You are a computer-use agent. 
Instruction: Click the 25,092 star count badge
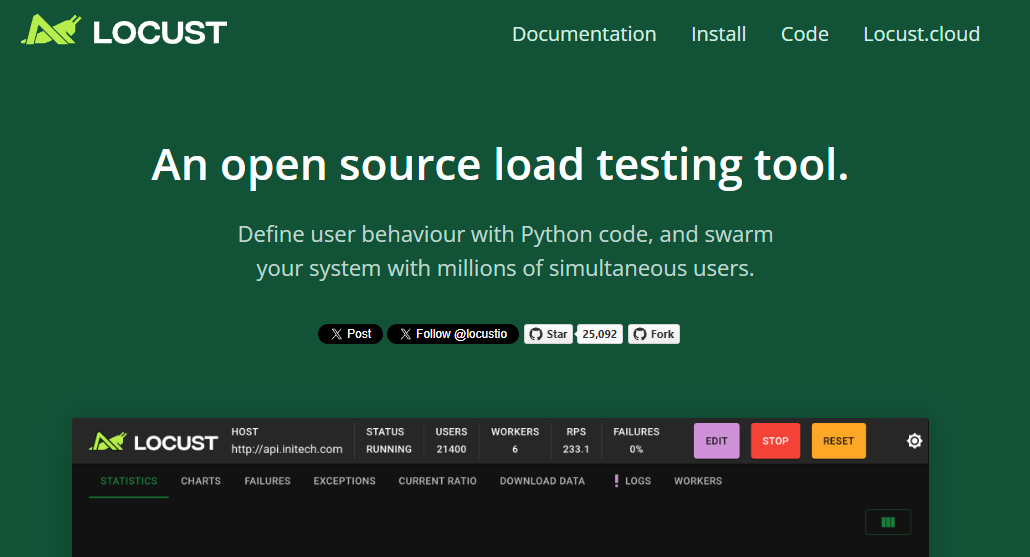600,334
